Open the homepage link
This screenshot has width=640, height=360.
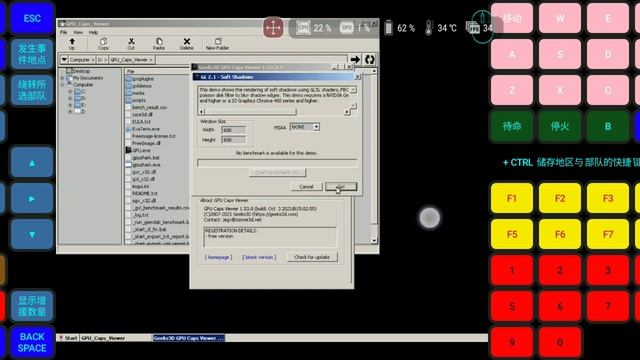pyautogui.click(x=218, y=257)
